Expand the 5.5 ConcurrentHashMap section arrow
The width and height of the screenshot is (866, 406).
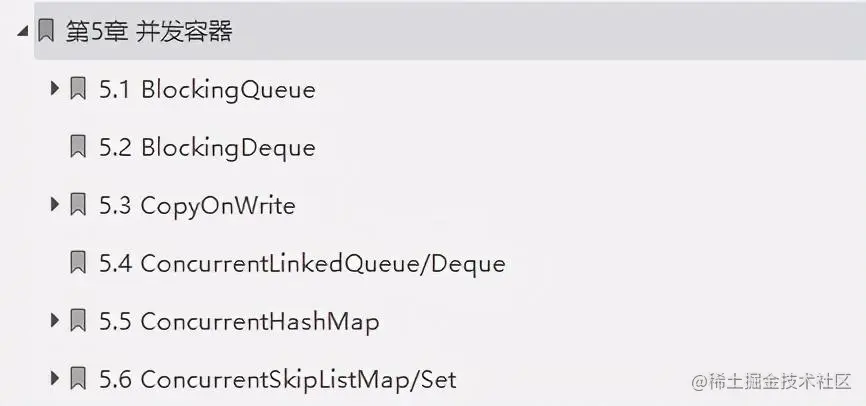[55, 322]
